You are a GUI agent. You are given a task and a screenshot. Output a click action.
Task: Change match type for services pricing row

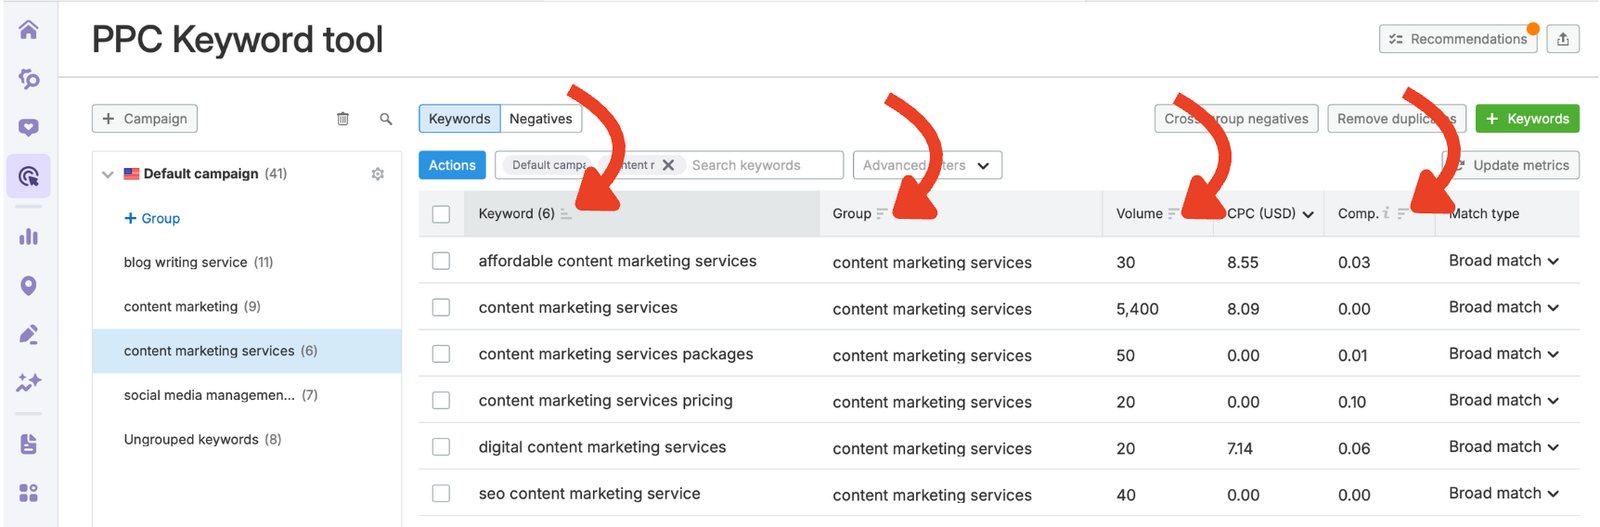coord(1504,401)
